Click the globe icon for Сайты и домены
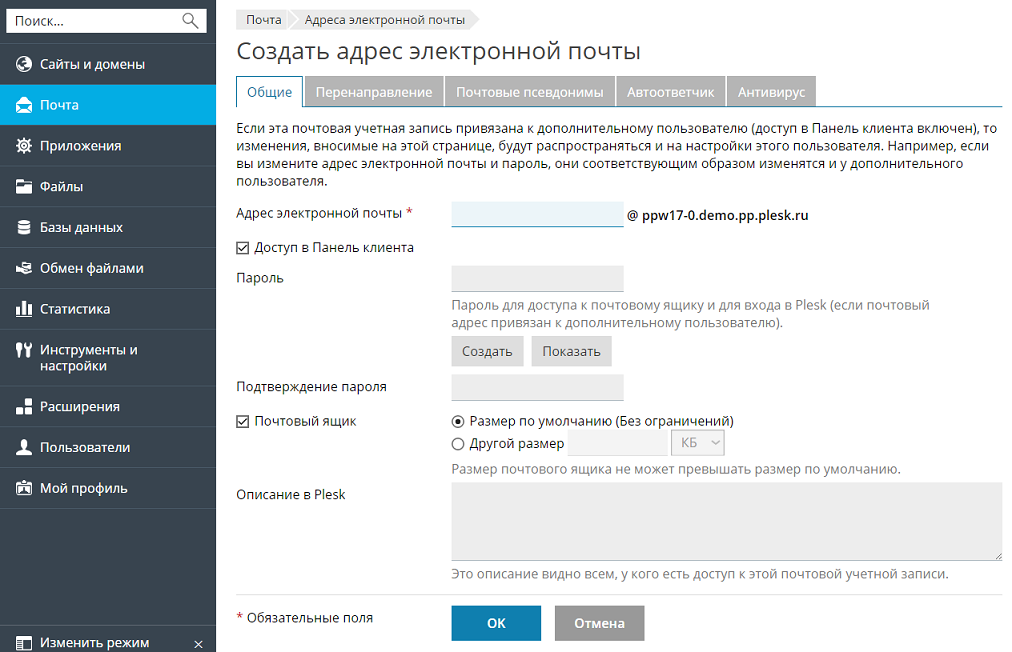Viewport: 1012px width, 652px height. point(24,64)
